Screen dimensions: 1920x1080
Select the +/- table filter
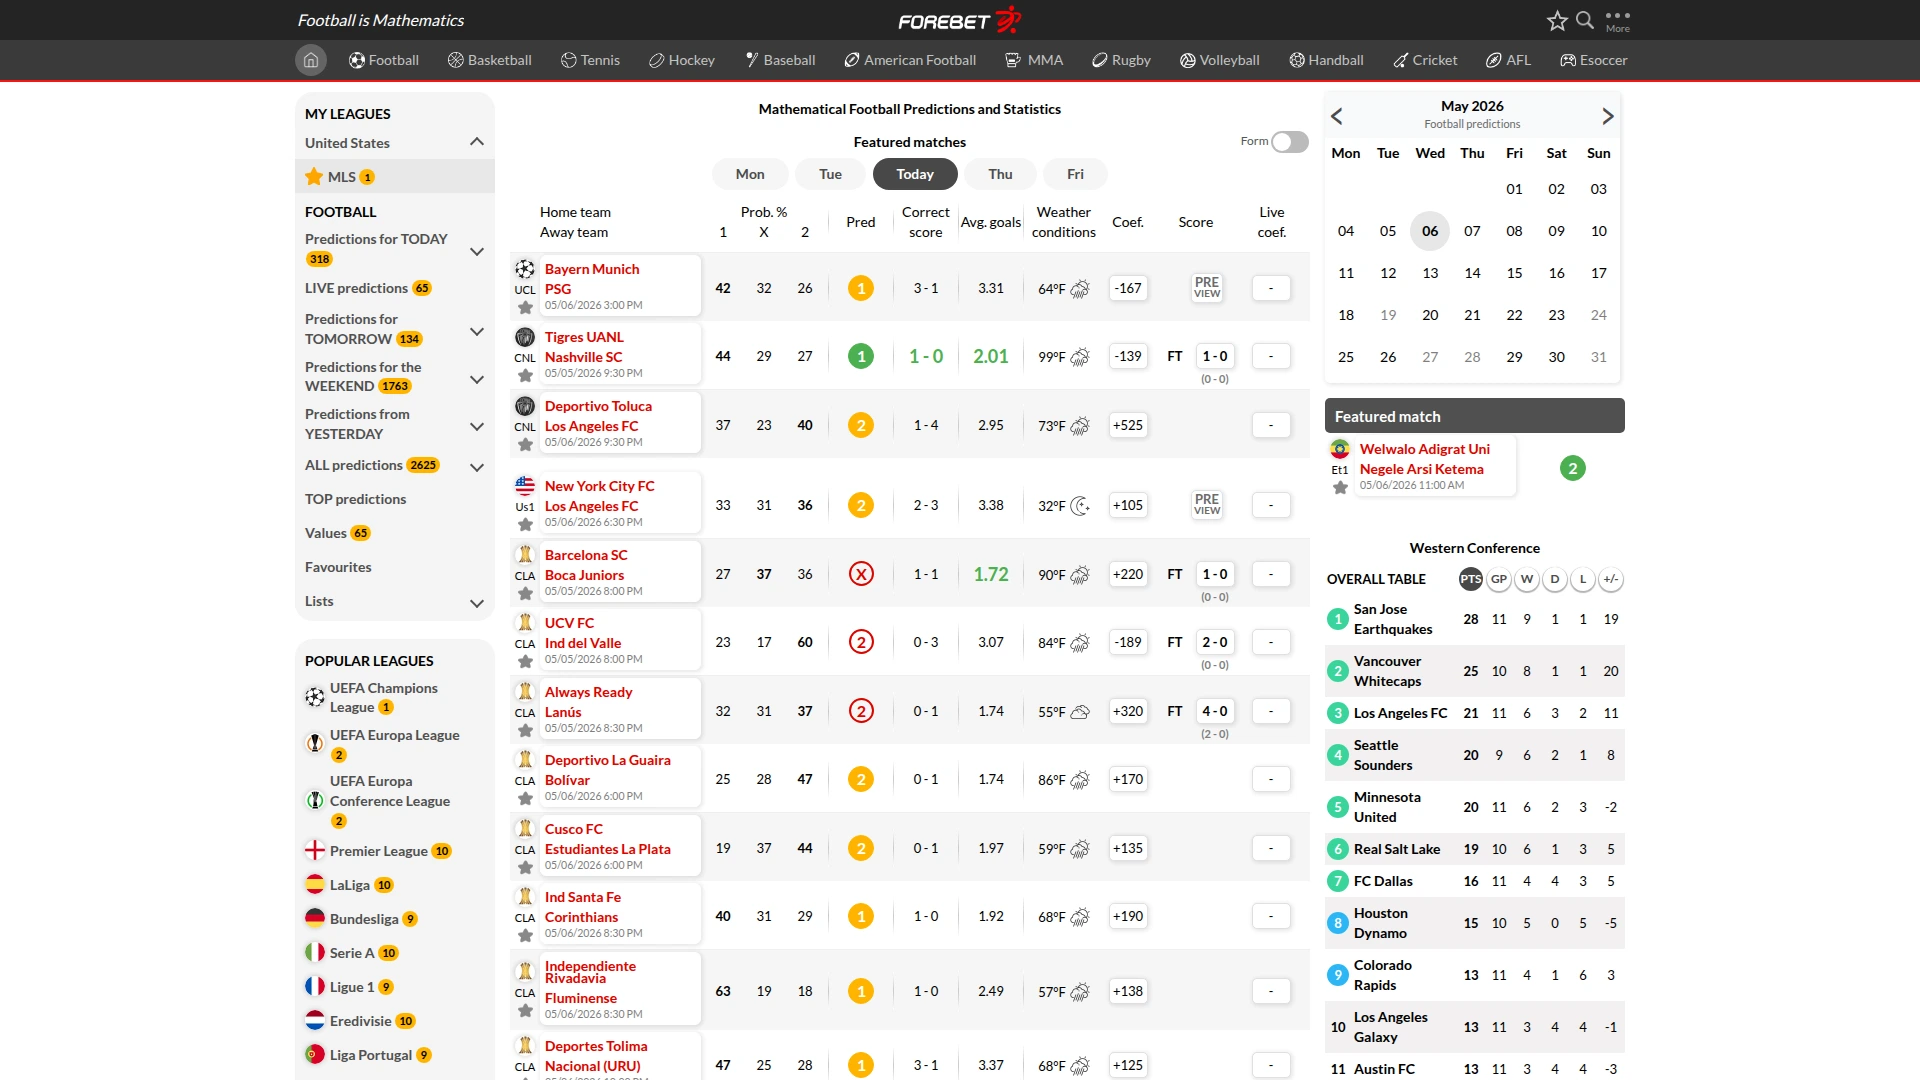pyautogui.click(x=1611, y=579)
